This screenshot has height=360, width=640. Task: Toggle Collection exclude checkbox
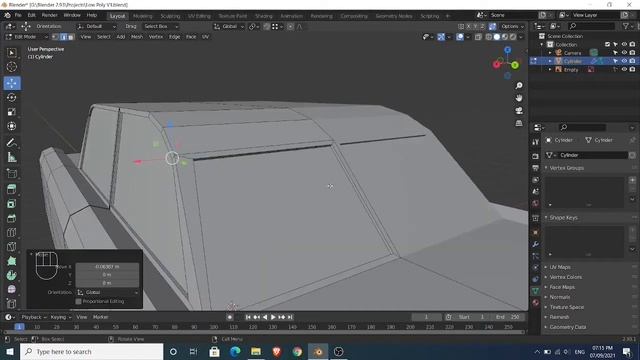pyautogui.click(x=607, y=44)
